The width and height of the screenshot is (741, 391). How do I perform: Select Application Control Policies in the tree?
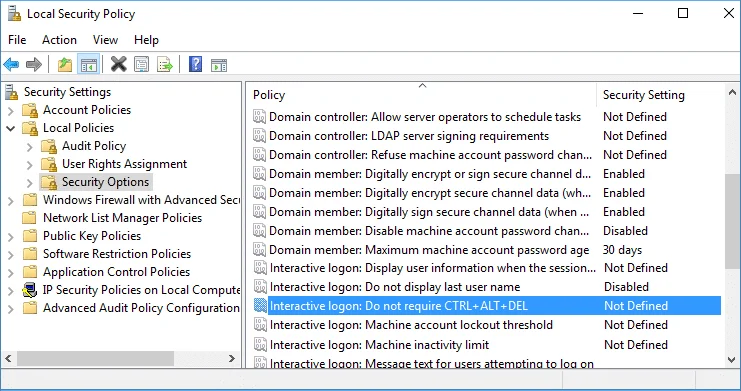(116, 272)
